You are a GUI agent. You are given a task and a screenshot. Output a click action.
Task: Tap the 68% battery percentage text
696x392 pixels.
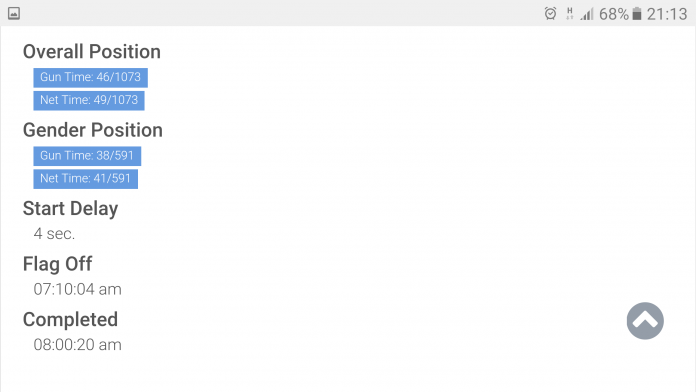(614, 14)
